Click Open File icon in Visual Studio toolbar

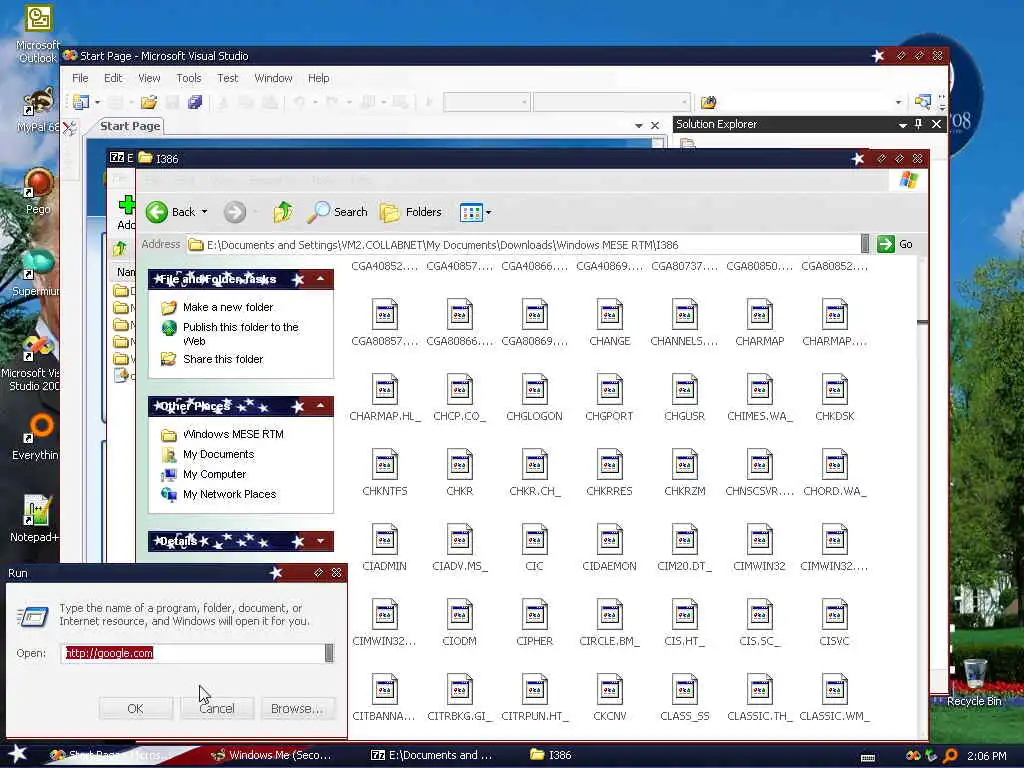149,102
